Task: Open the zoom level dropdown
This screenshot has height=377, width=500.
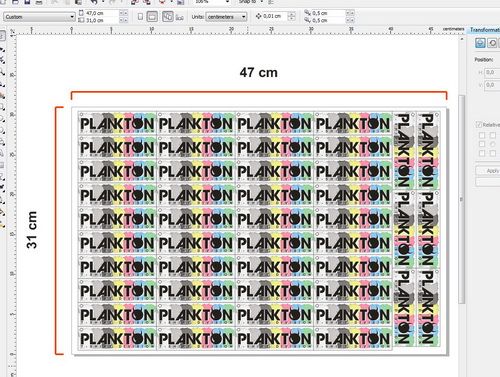Action: (212, 2)
